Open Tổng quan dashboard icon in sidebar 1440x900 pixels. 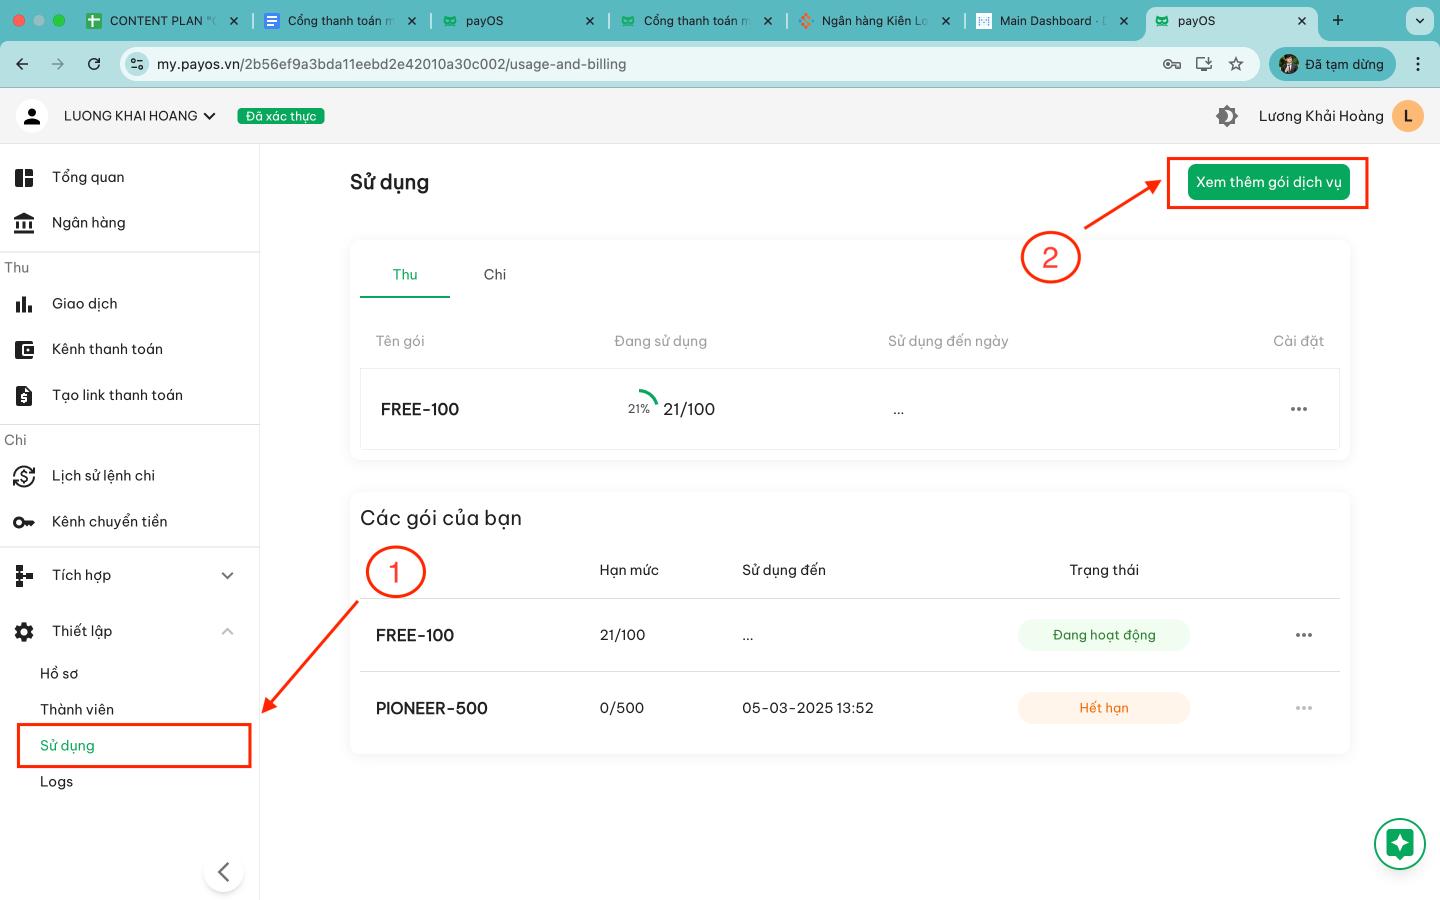pos(24,178)
